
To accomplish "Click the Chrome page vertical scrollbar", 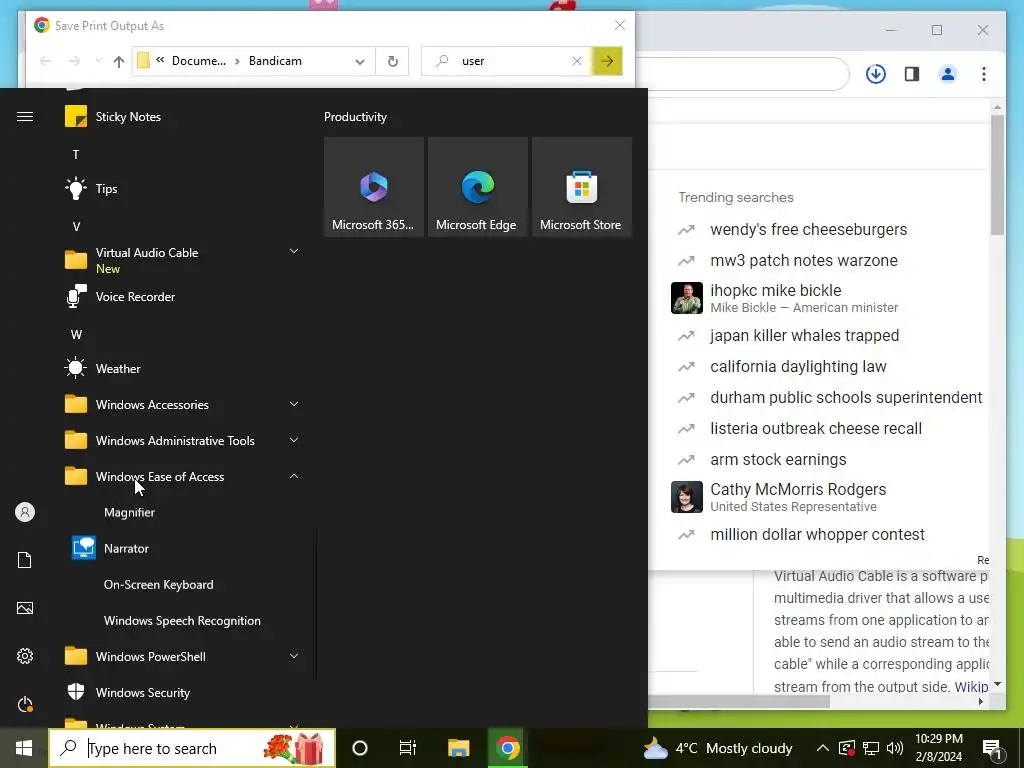I will pos(997,175).
